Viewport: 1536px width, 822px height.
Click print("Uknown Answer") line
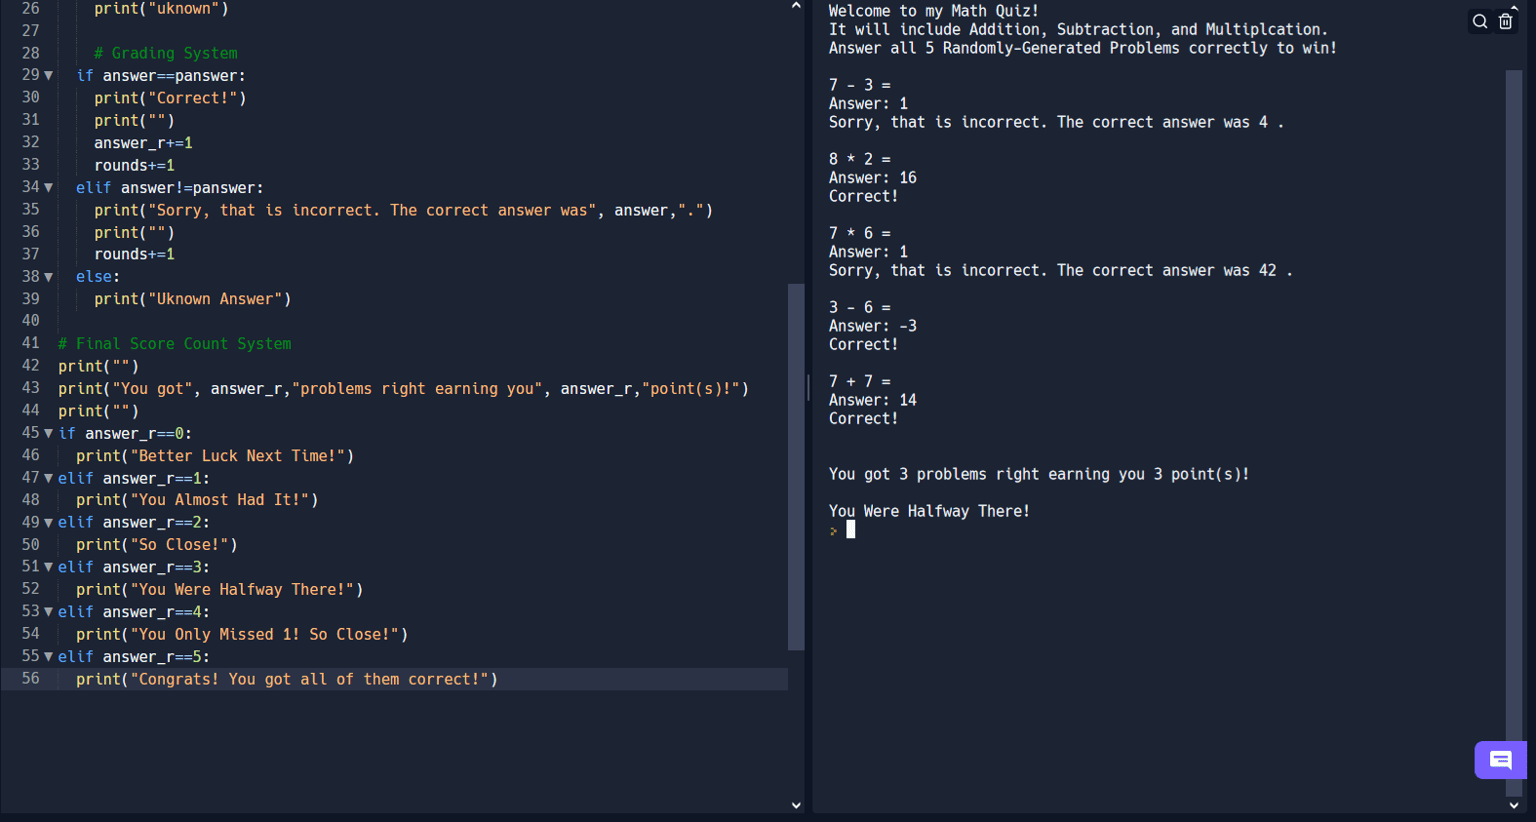(193, 299)
